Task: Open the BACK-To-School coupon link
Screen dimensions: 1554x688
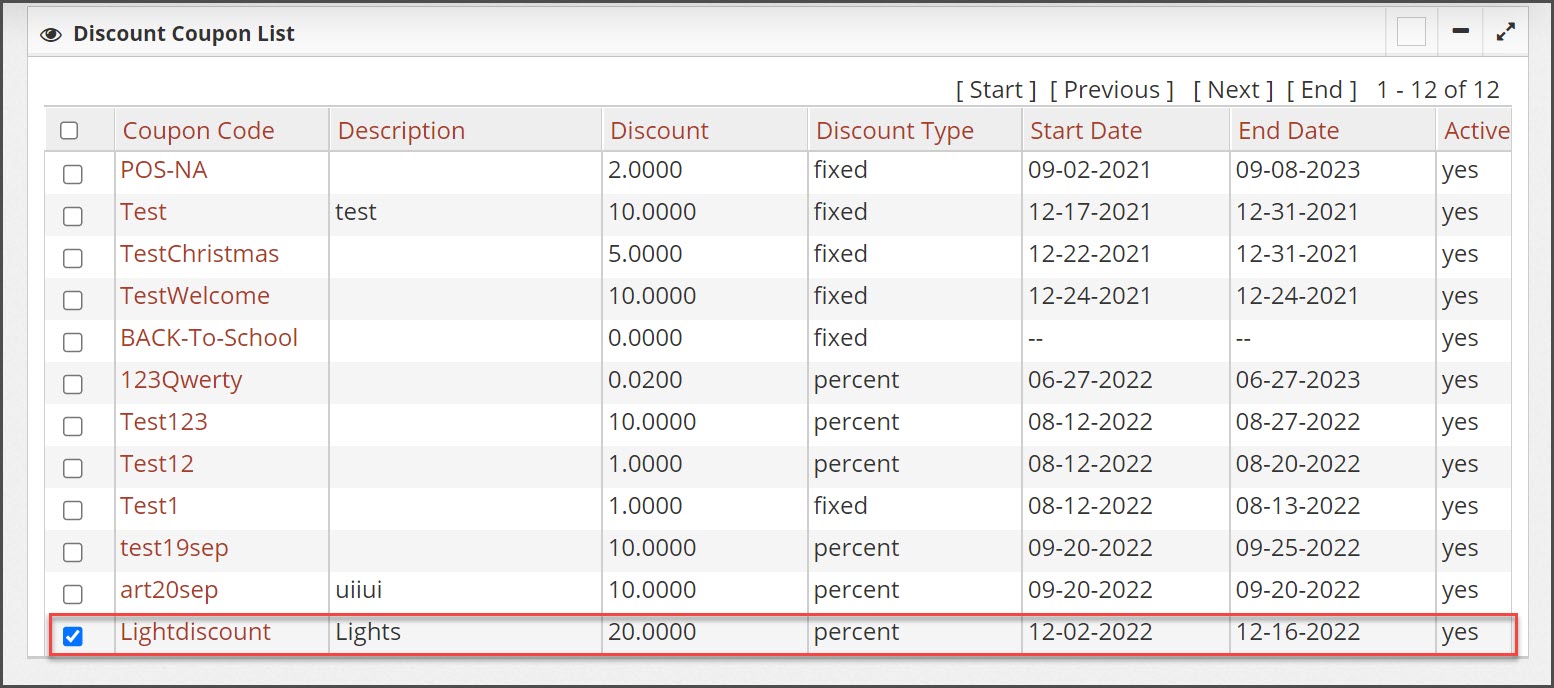Action: click(209, 338)
